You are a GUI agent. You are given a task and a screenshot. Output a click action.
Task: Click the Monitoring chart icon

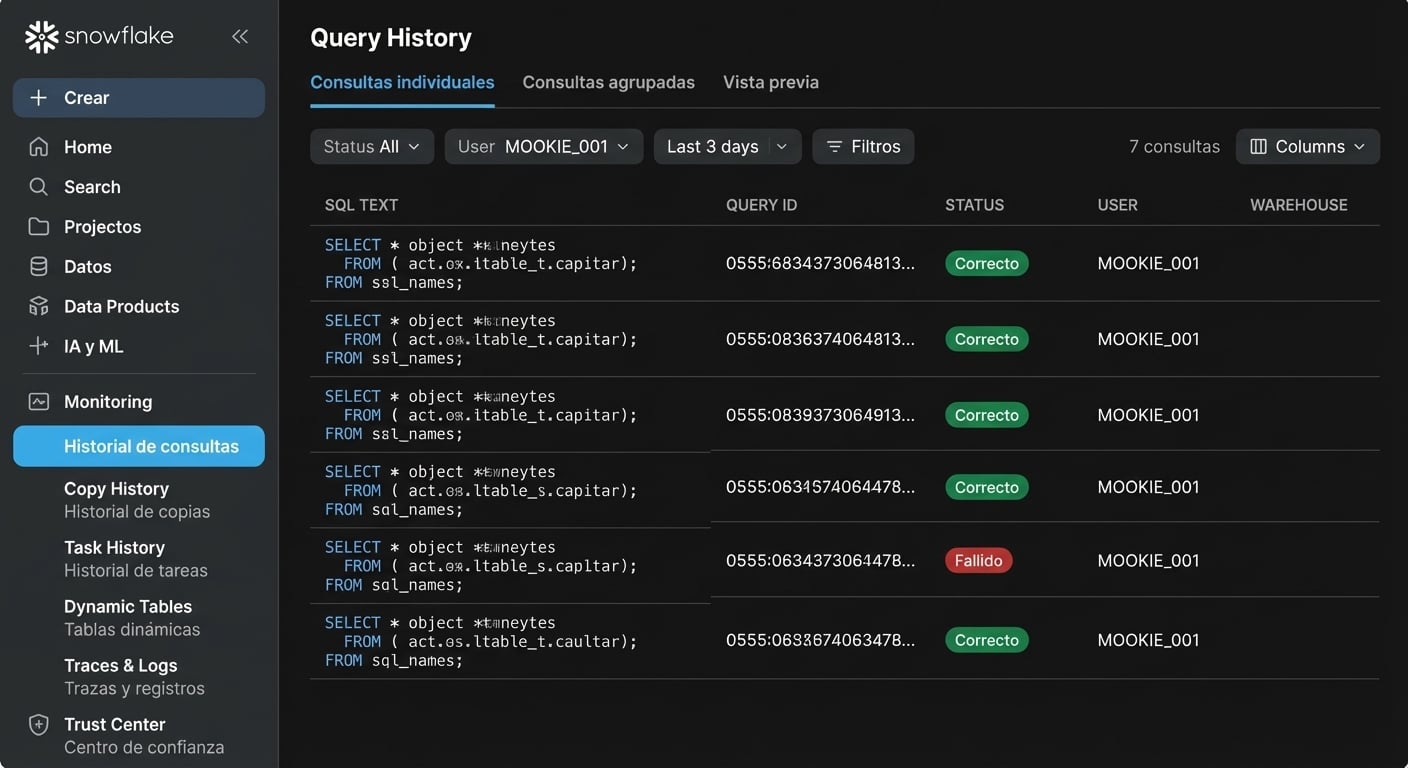39,402
